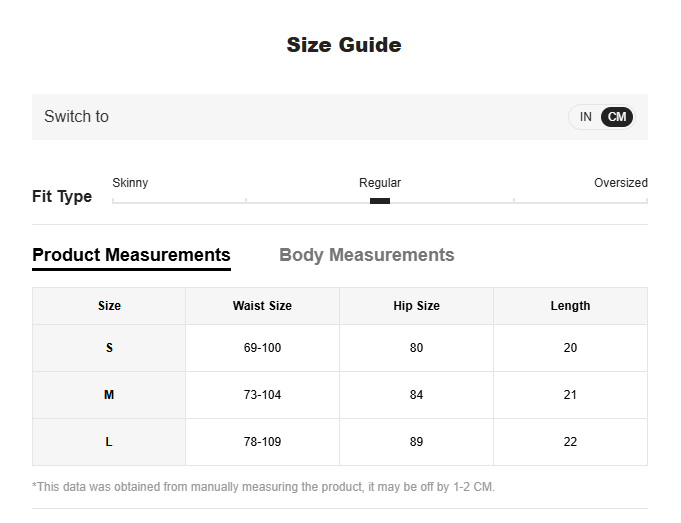Select the Product Measurements tab

[131, 255]
